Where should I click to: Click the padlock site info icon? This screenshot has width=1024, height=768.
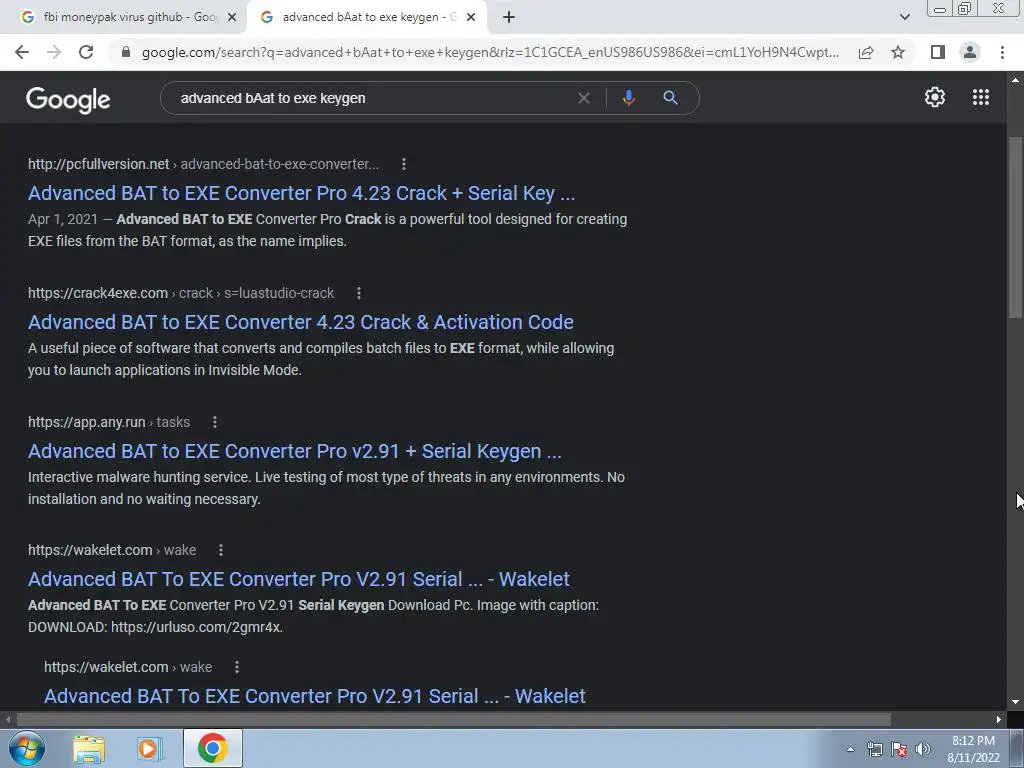click(126, 52)
